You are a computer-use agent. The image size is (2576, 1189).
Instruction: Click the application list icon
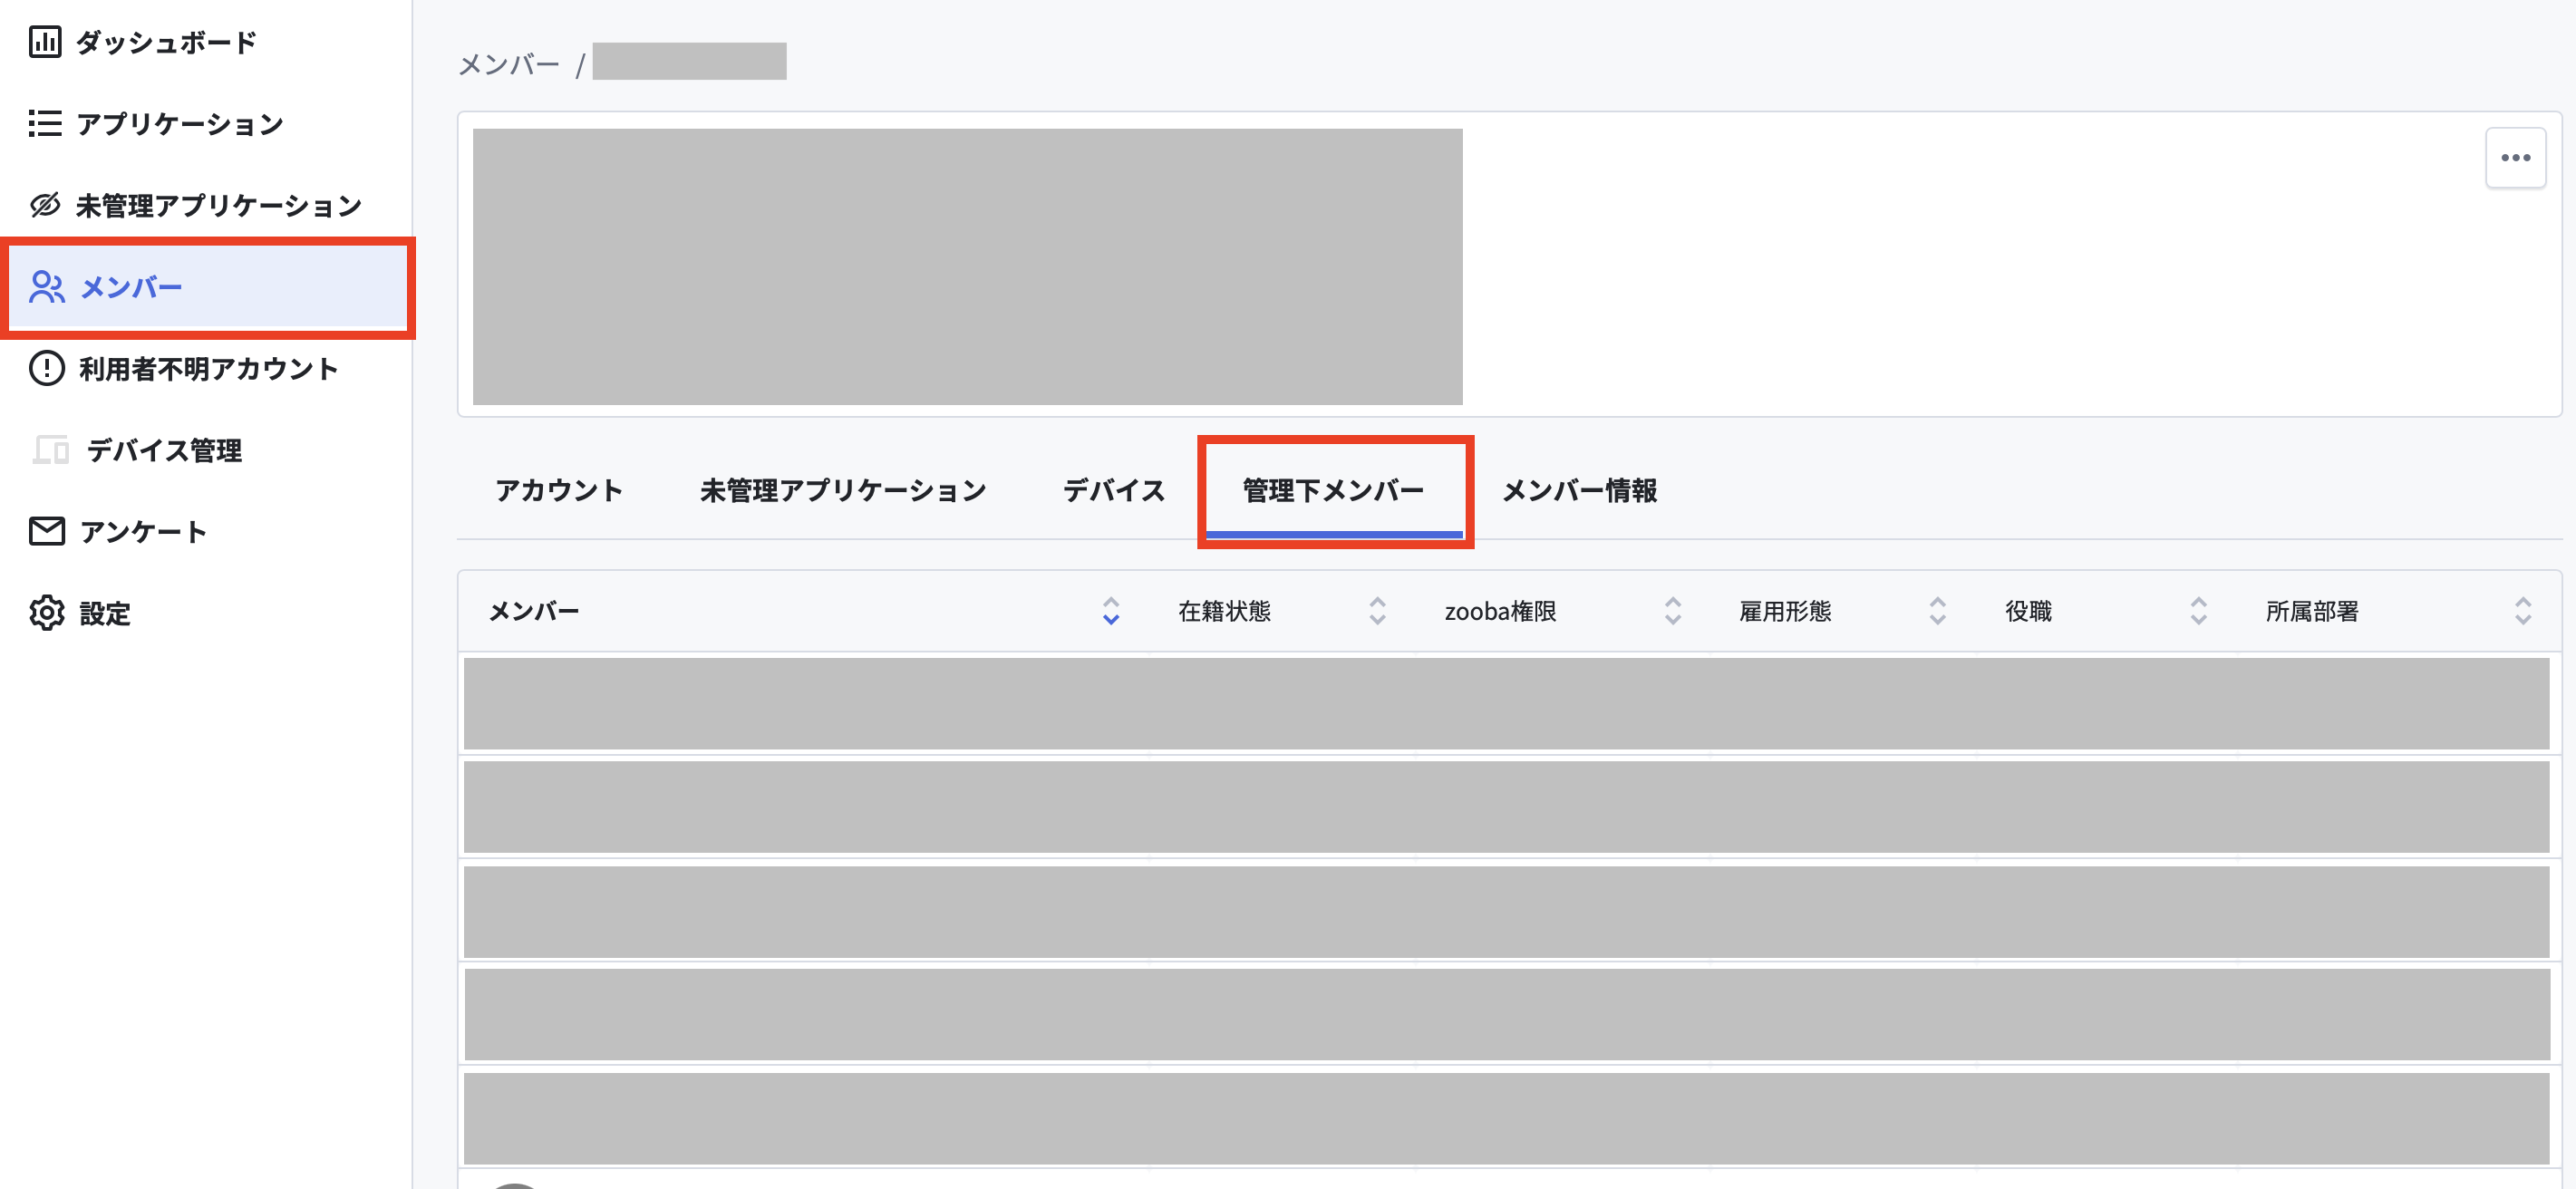tap(45, 123)
